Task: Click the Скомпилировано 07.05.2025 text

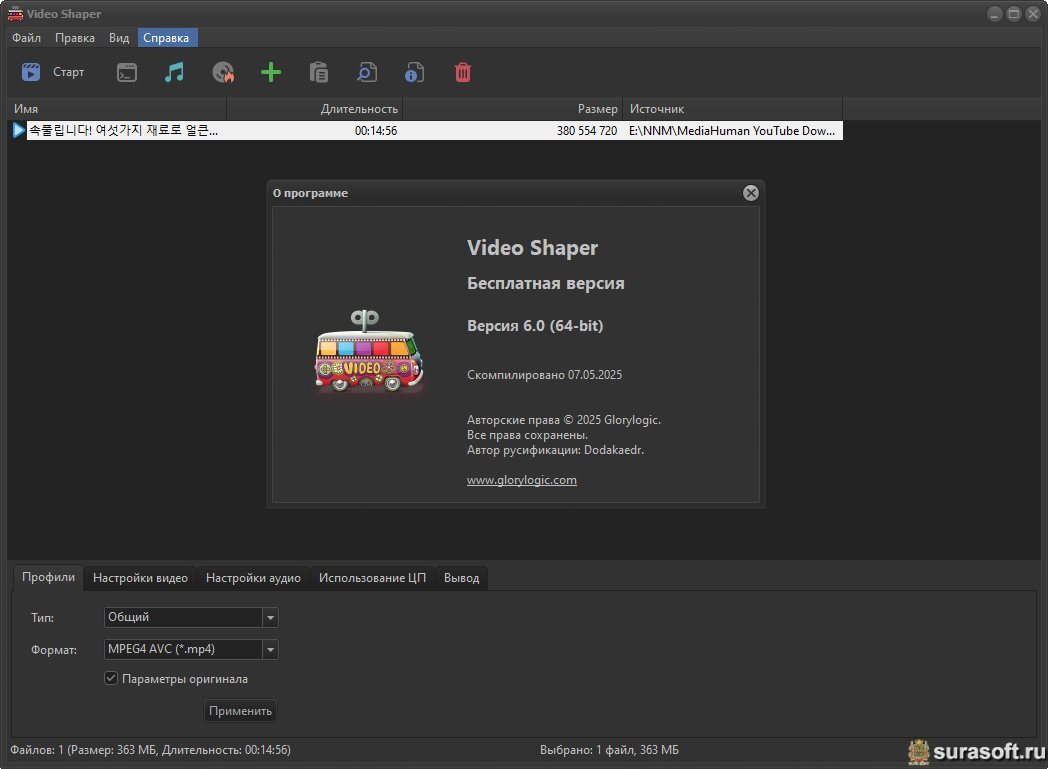Action: coord(544,375)
